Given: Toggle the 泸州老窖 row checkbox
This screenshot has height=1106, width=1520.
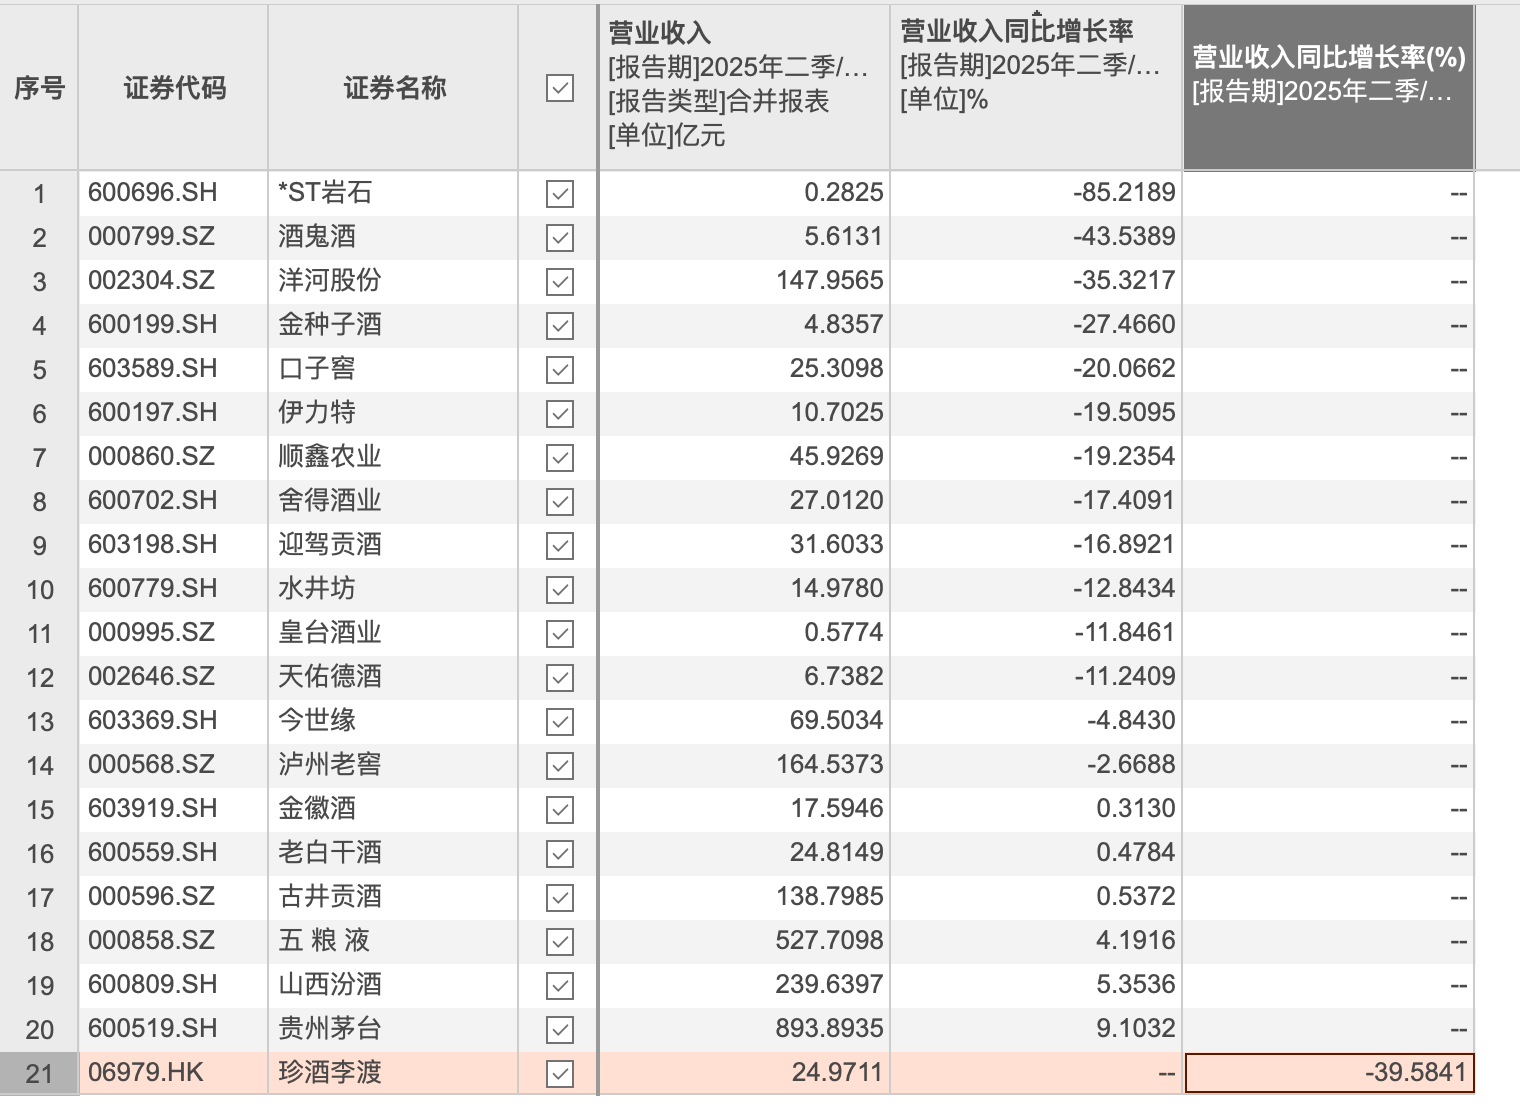Looking at the screenshot, I should [560, 765].
